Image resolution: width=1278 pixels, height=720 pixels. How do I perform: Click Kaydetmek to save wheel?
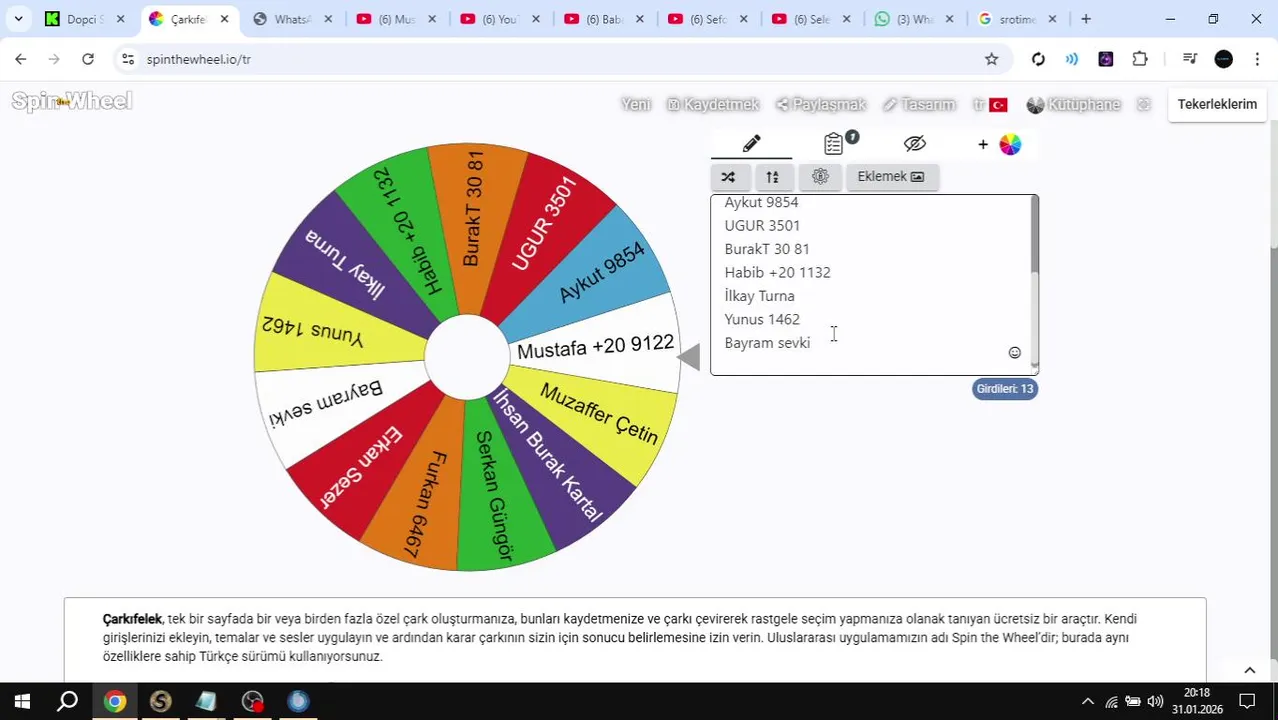click(713, 104)
